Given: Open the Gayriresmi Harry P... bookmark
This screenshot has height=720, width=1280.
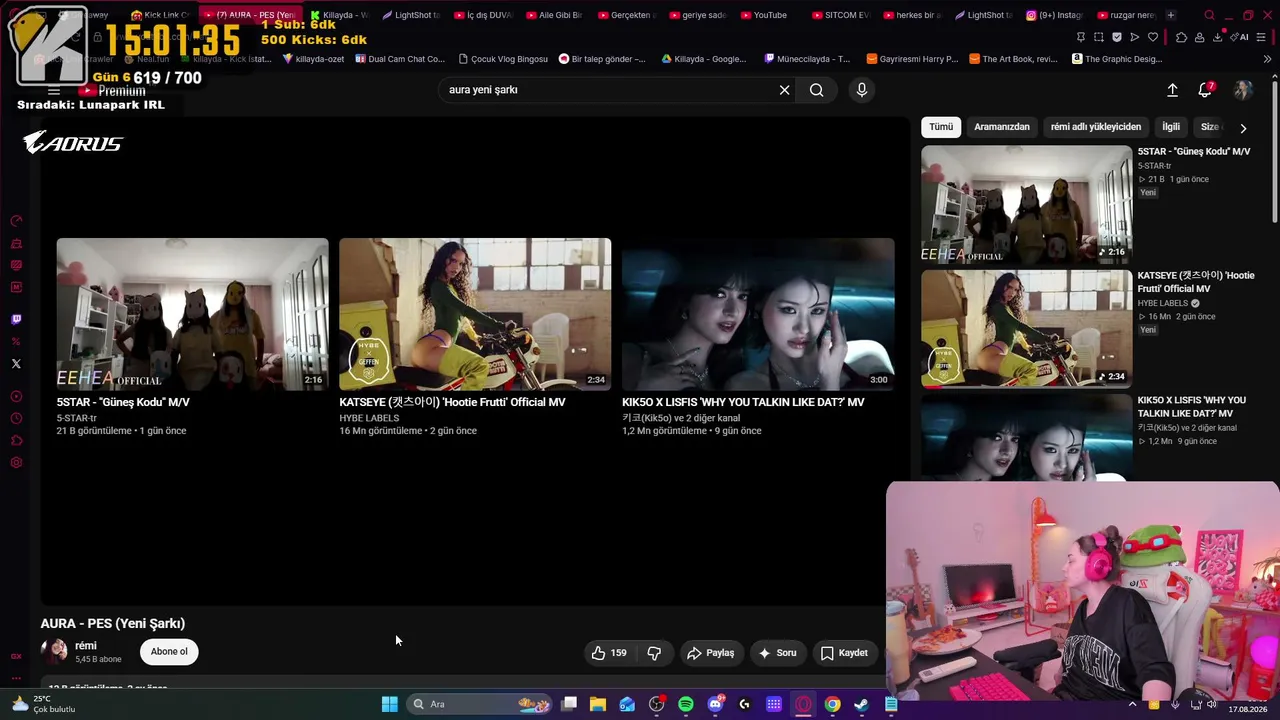Looking at the screenshot, I should point(913,59).
